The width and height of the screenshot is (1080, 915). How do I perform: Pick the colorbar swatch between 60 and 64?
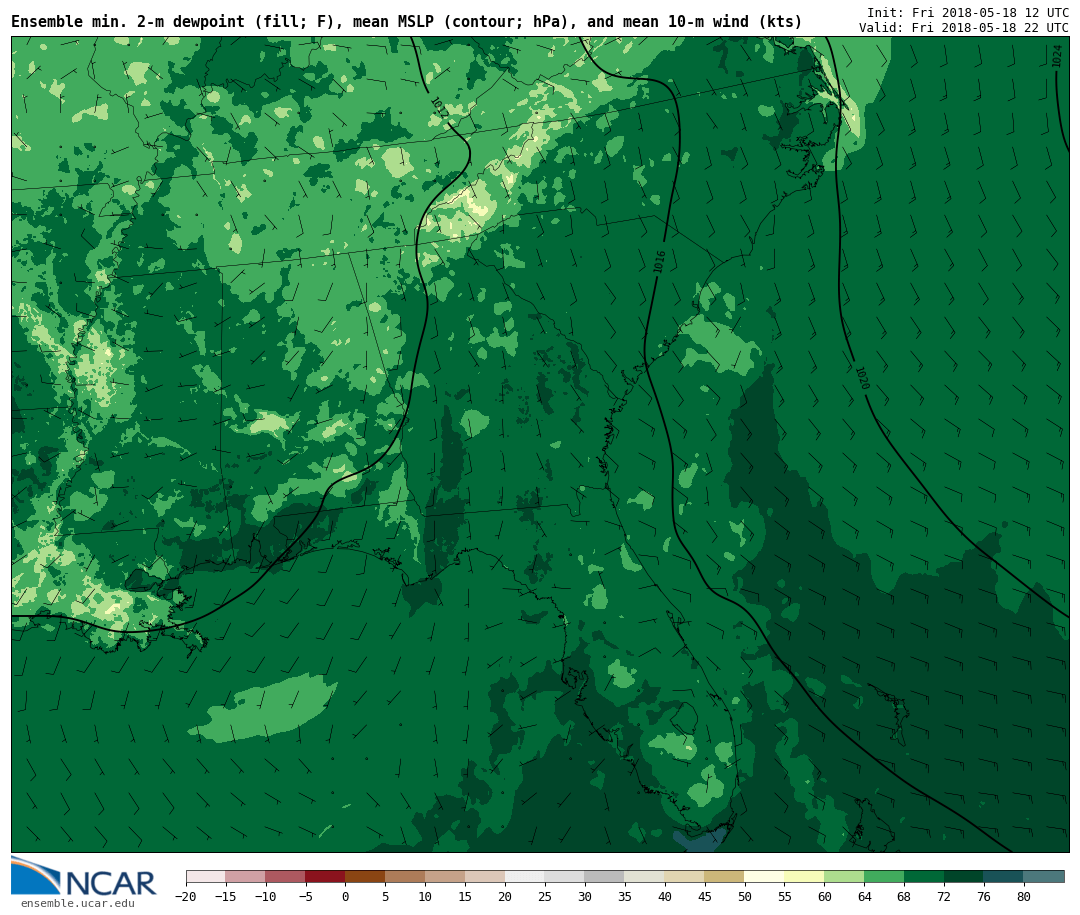(x=844, y=877)
